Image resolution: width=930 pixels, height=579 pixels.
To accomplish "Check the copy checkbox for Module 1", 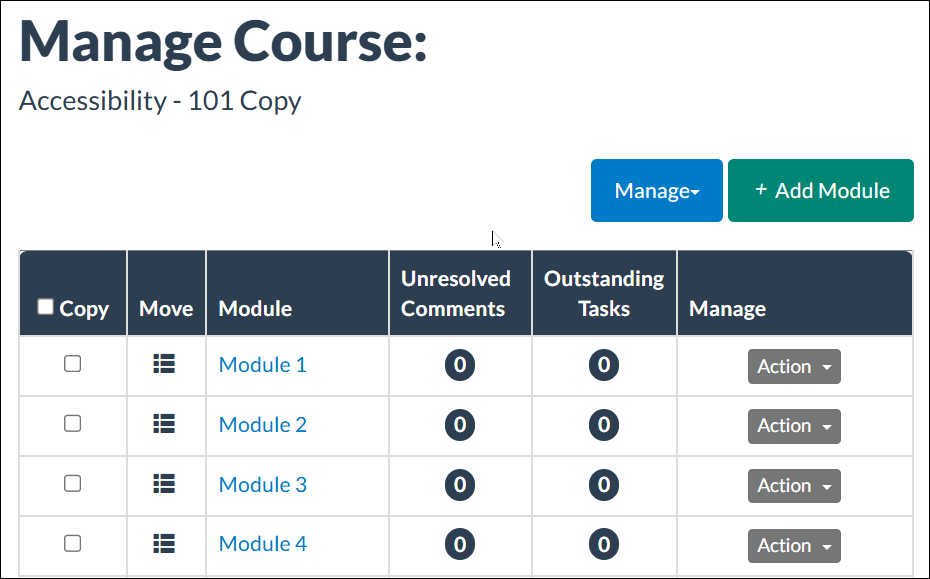I will 72,364.
